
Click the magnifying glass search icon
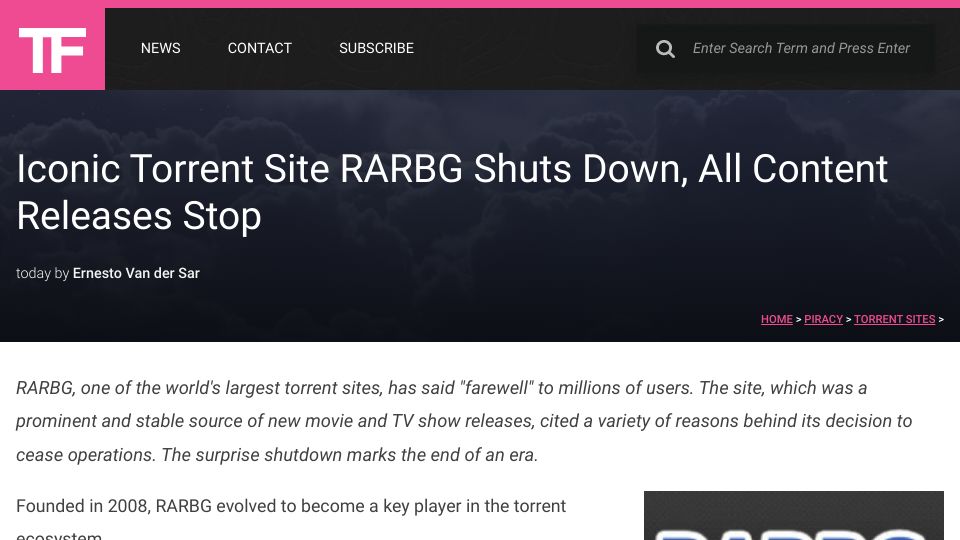tap(665, 49)
